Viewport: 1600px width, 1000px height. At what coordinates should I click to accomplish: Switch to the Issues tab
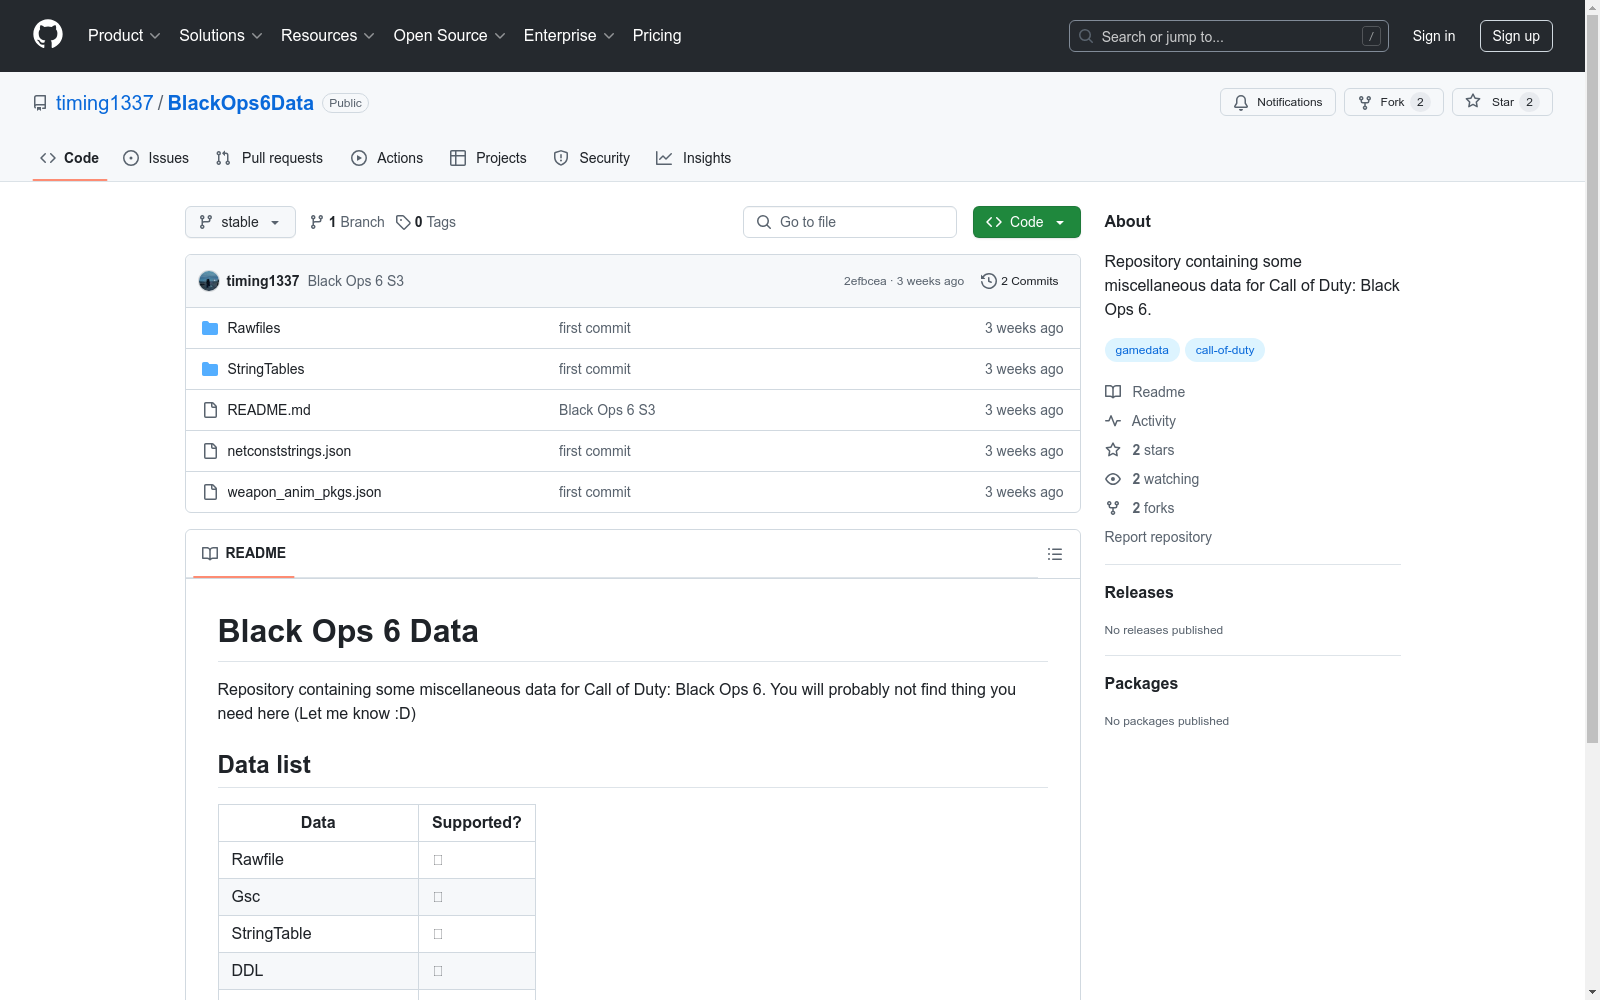156,158
